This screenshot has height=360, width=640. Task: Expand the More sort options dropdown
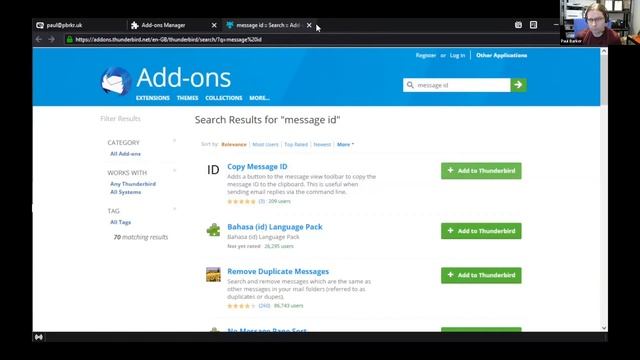tap(345, 144)
